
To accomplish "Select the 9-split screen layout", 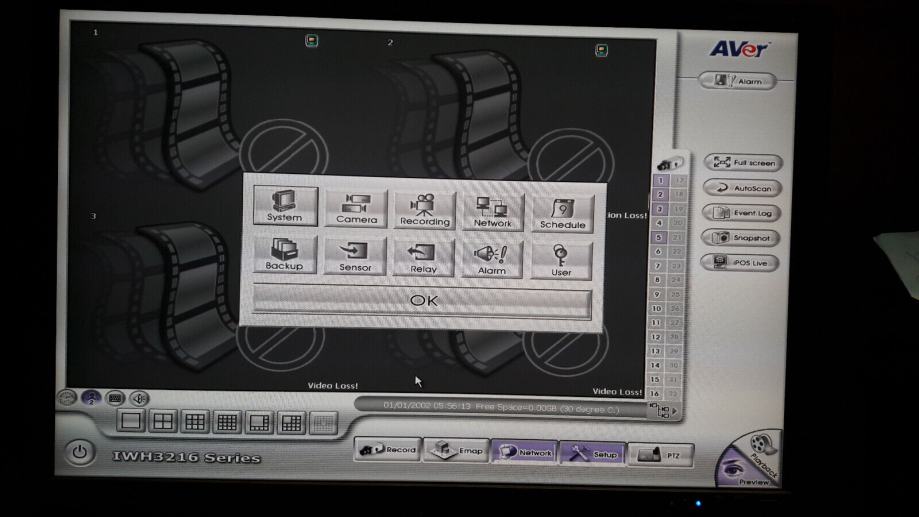I will coord(195,422).
